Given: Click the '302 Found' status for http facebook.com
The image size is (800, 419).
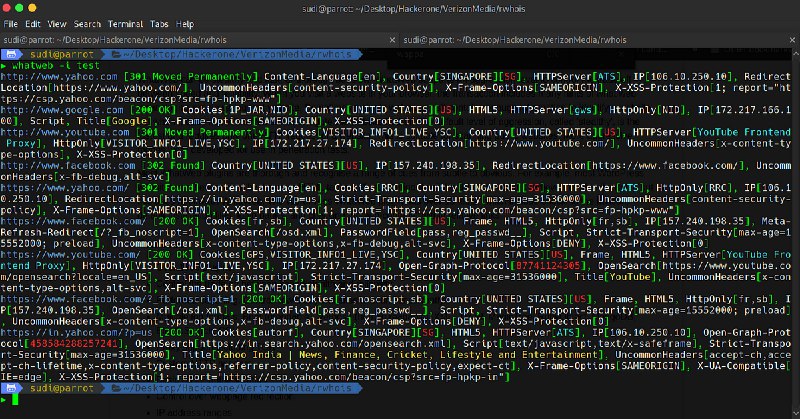Looking at the screenshot, I should tap(173, 165).
